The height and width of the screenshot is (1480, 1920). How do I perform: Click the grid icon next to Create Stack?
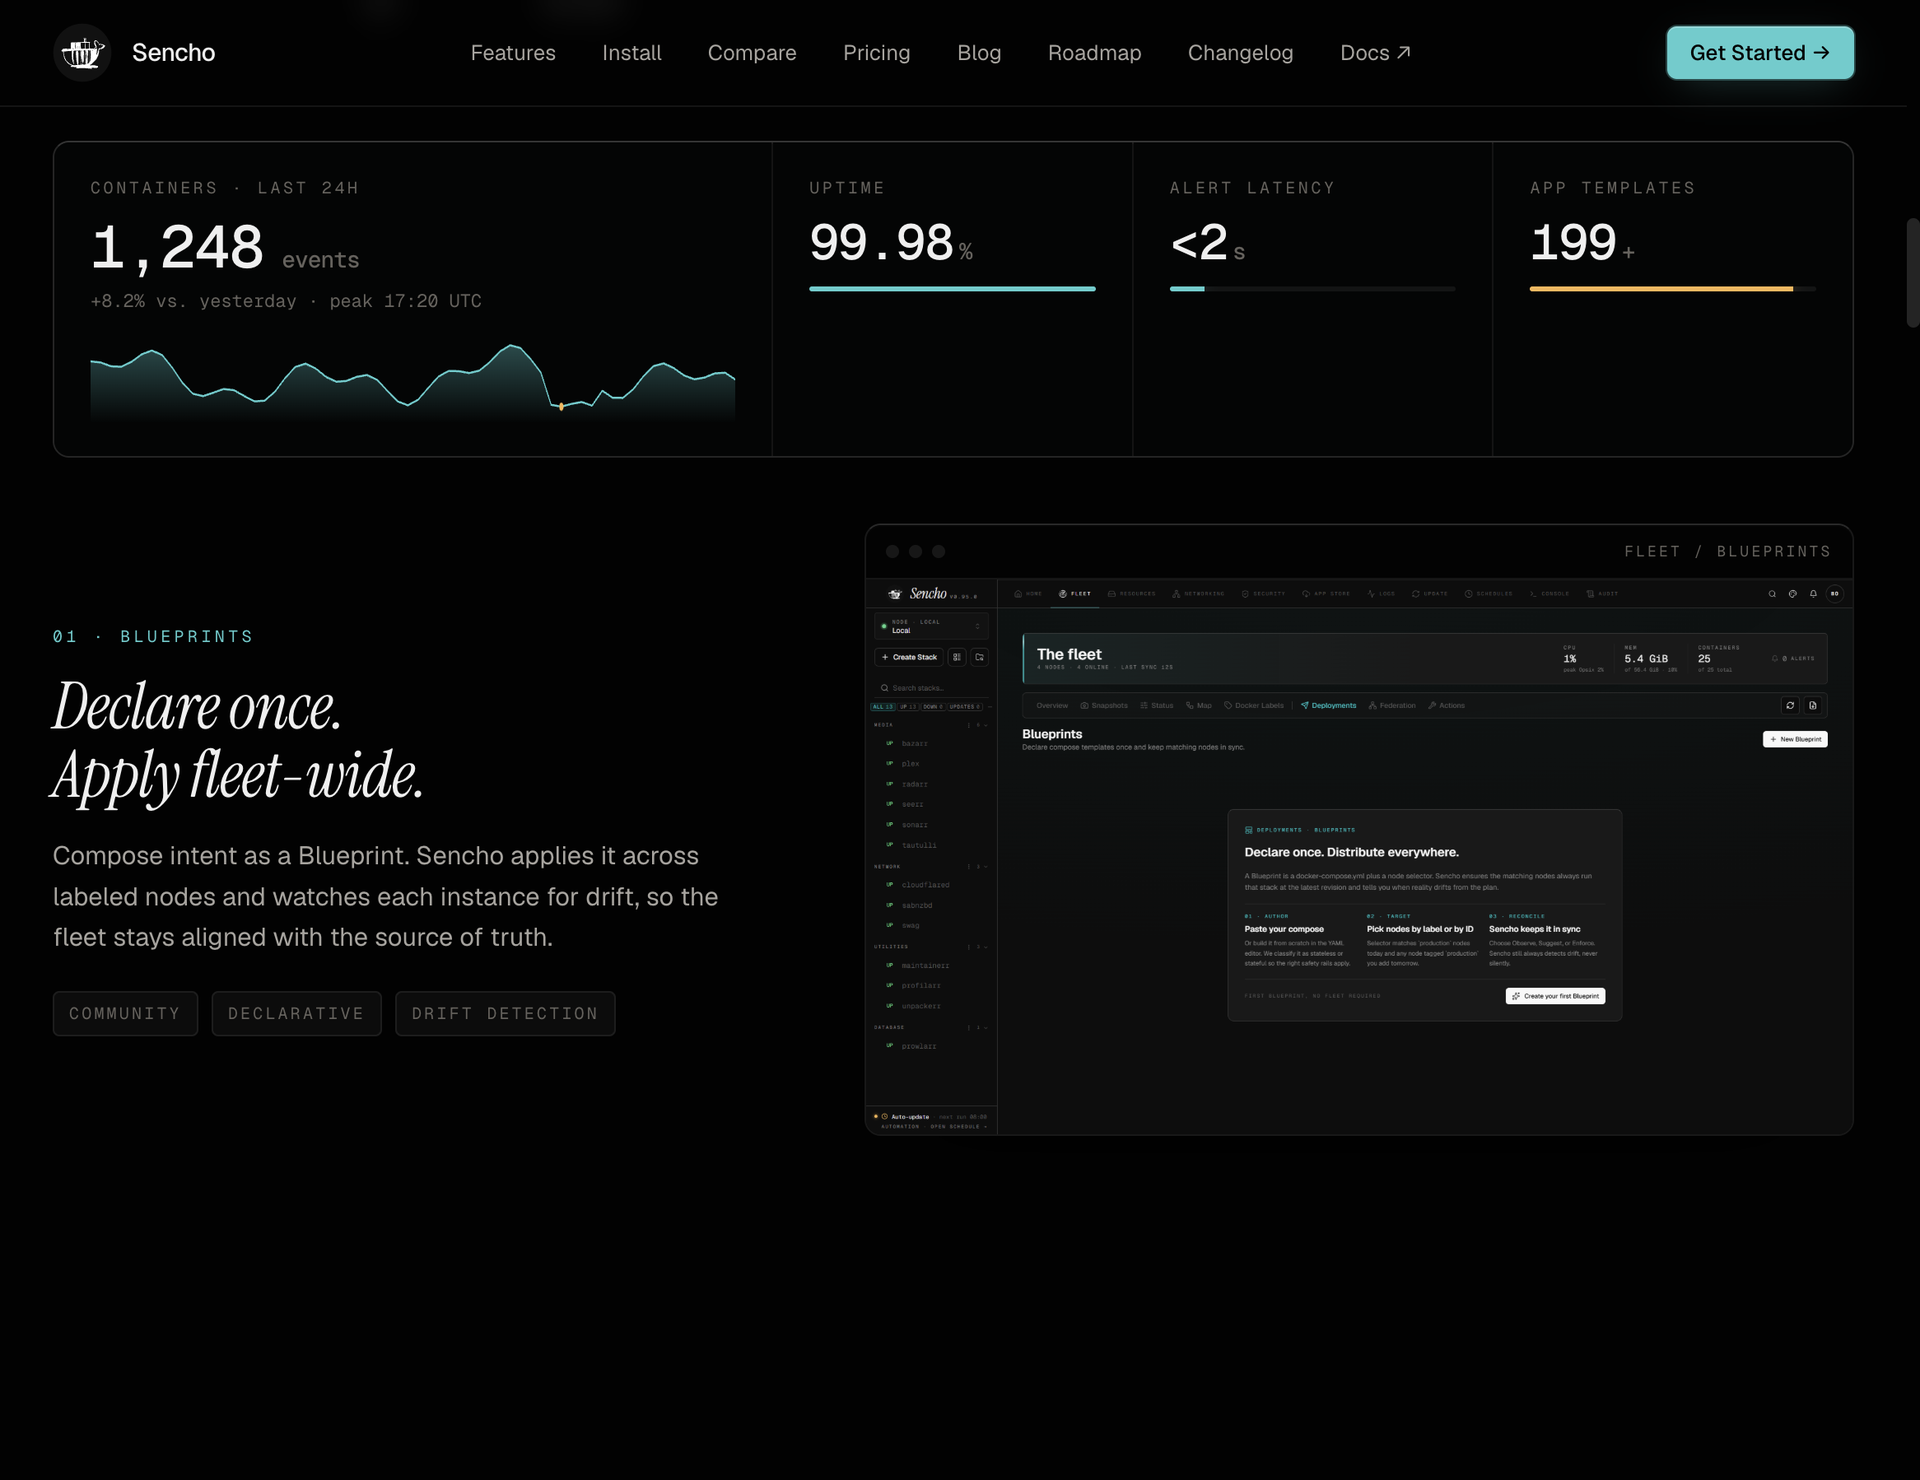(x=957, y=657)
